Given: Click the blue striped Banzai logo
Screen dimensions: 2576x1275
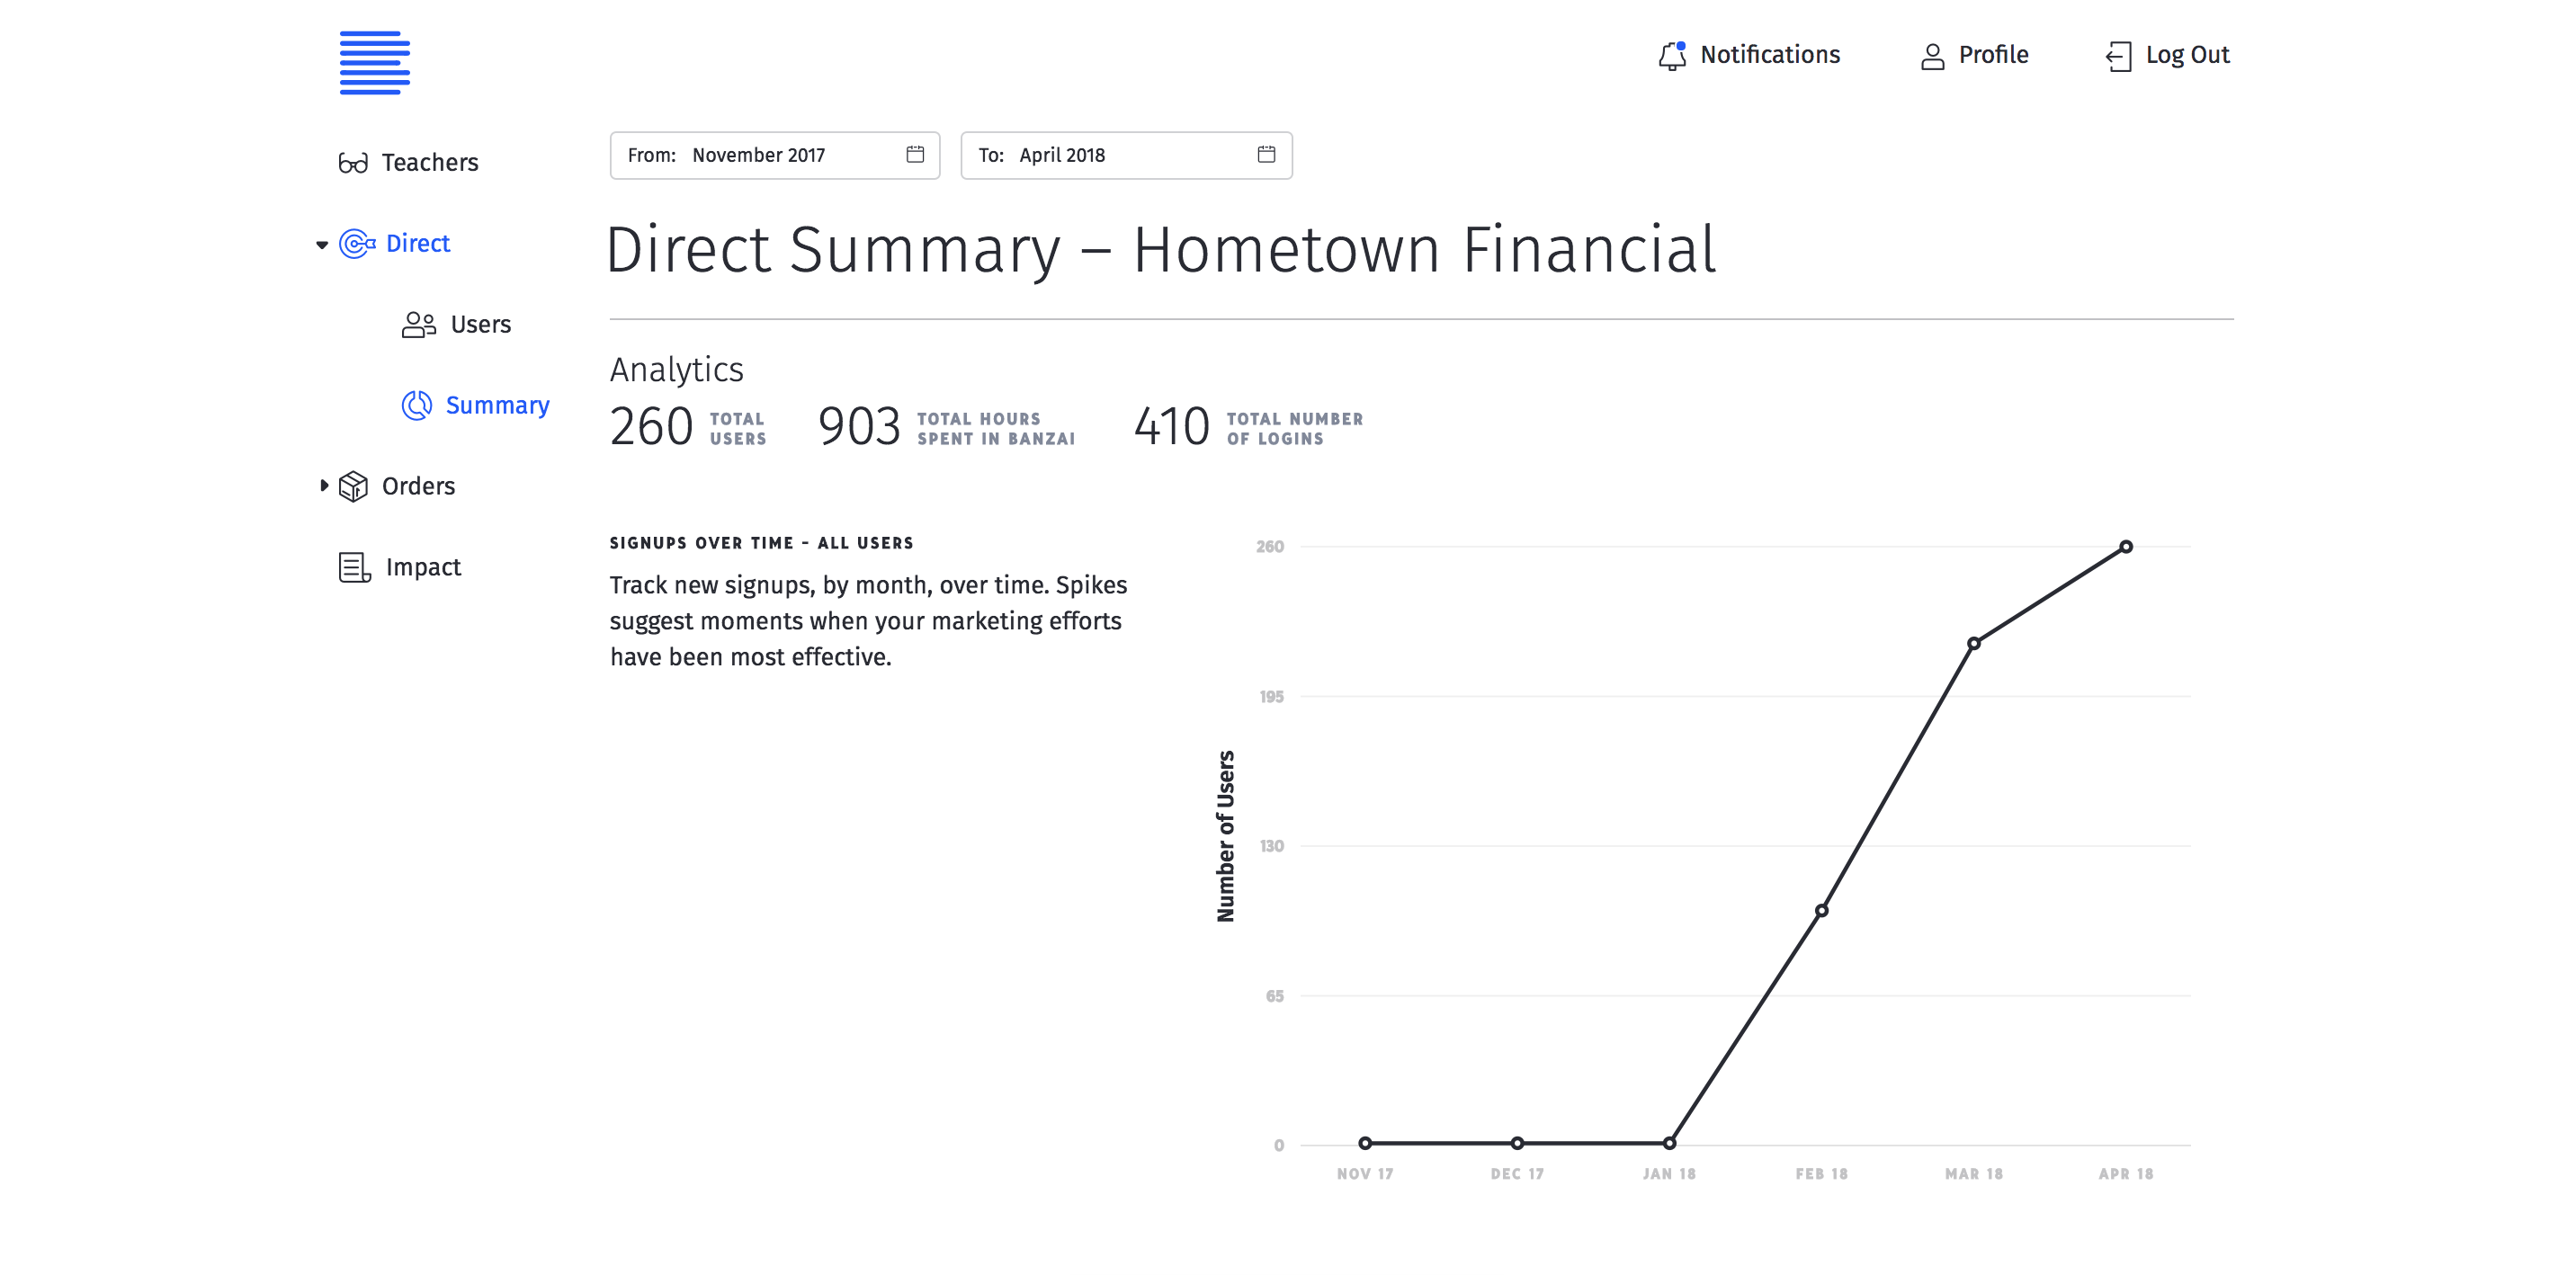Looking at the screenshot, I should tap(374, 63).
